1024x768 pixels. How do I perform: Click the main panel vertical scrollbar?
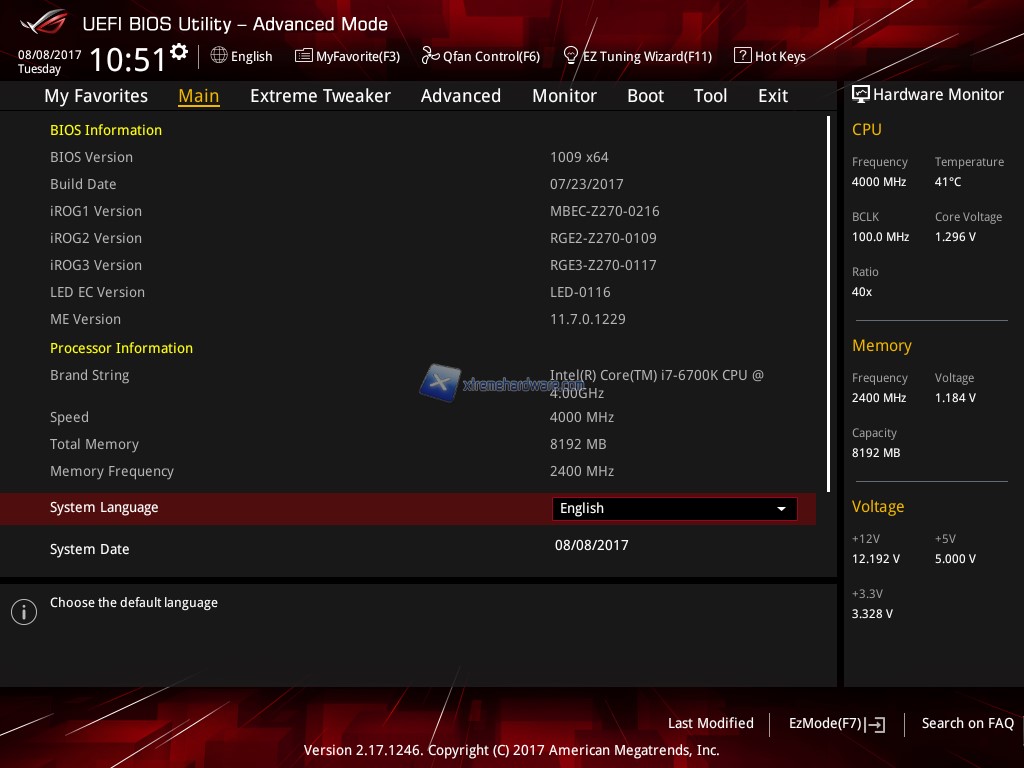(829, 300)
